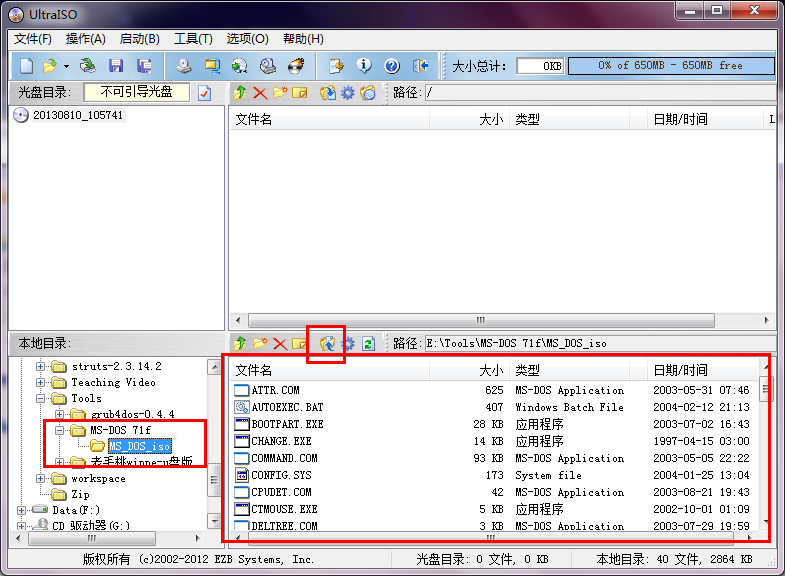Select the Zip folder in local tree
This screenshot has width=785, height=576.
click(80, 494)
